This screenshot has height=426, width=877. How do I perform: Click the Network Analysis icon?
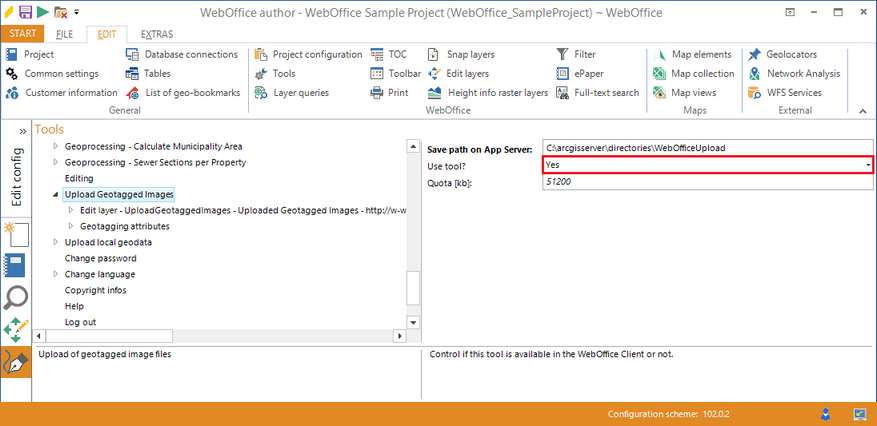tap(755, 73)
